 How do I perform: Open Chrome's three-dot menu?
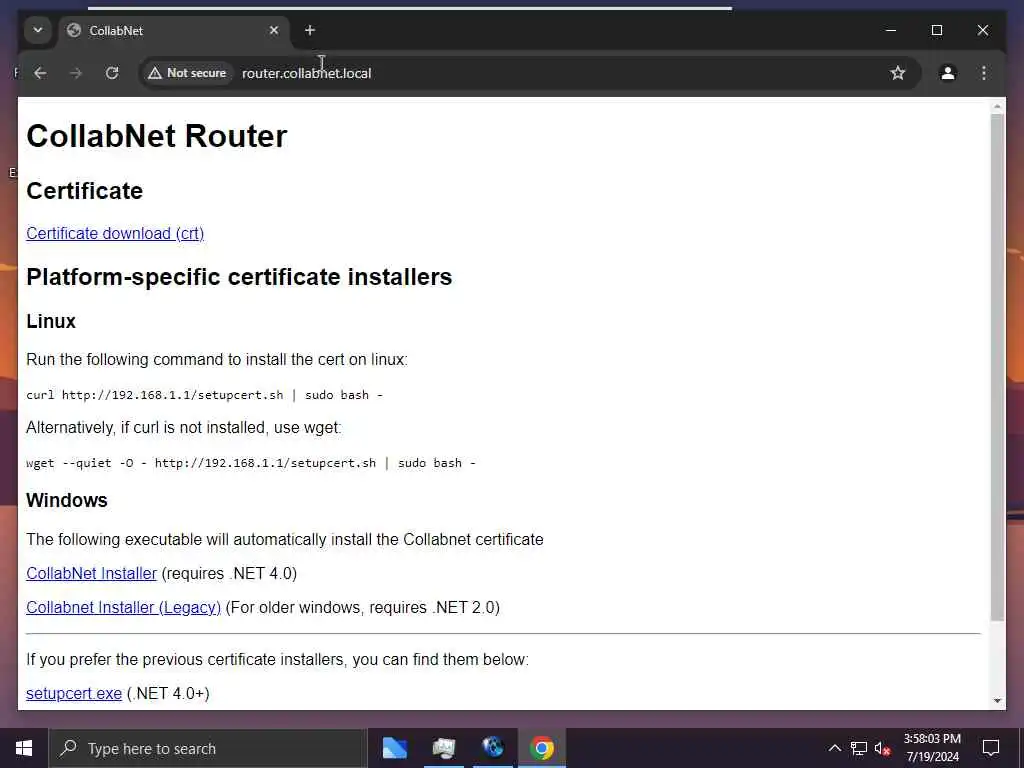[984, 73]
